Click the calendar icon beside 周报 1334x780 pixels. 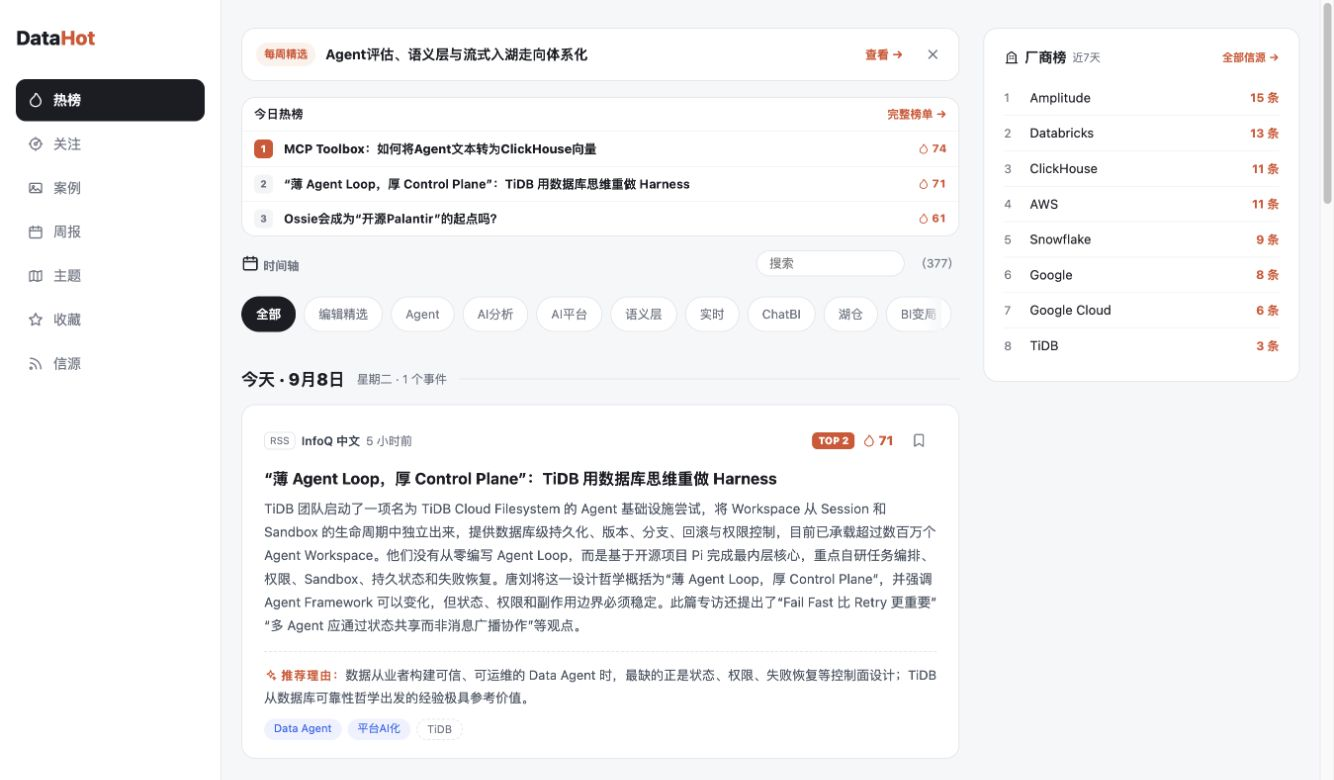[36, 232]
